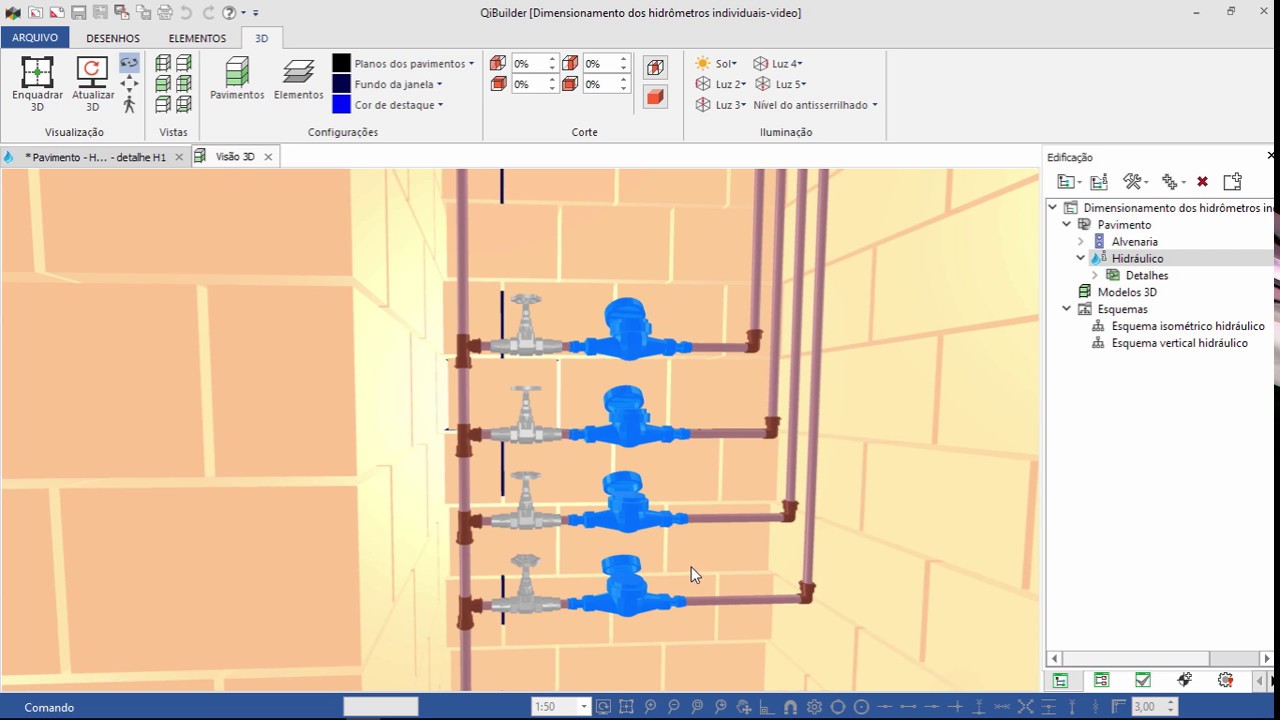Viewport: 1280px width, 720px height.
Task: Open the Nível do antisserrilhado dropdown
Action: point(815,105)
